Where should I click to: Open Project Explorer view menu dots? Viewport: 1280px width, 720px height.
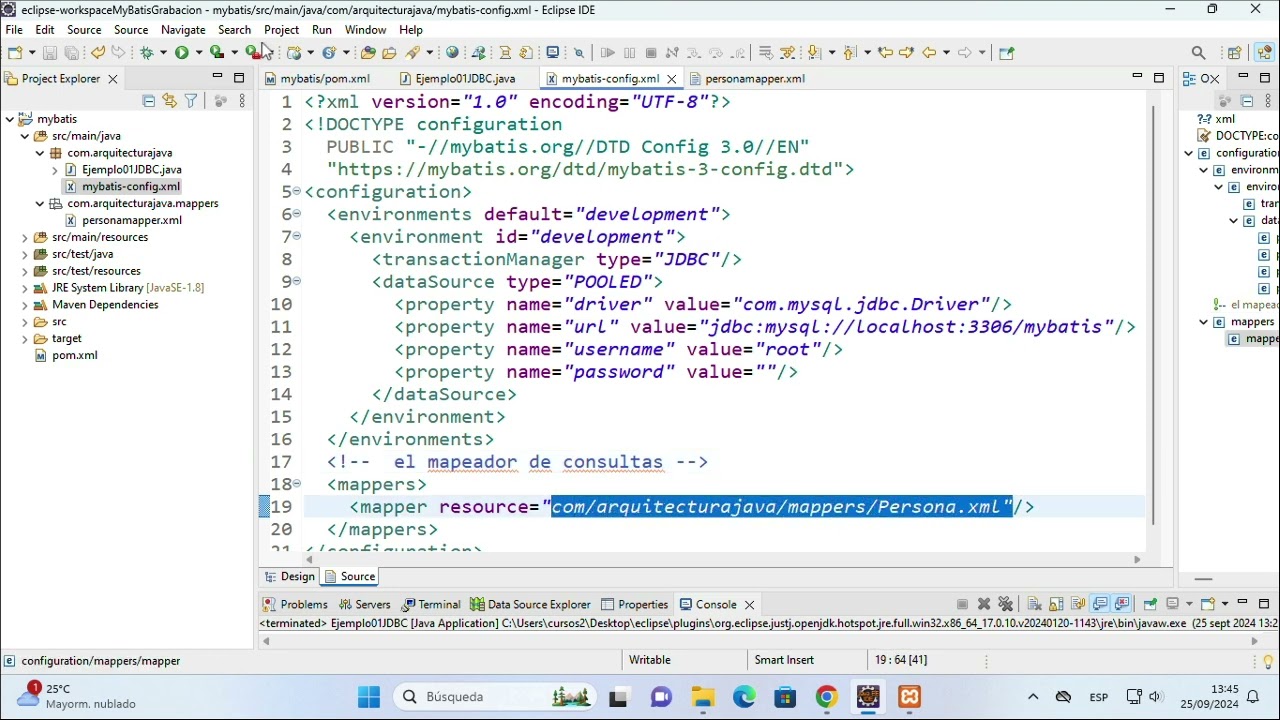click(x=241, y=101)
